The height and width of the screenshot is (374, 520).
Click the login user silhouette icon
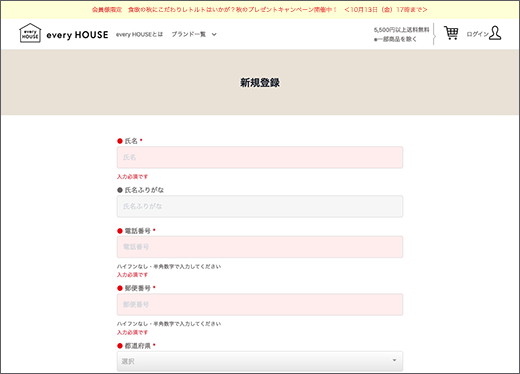coord(495,33)
